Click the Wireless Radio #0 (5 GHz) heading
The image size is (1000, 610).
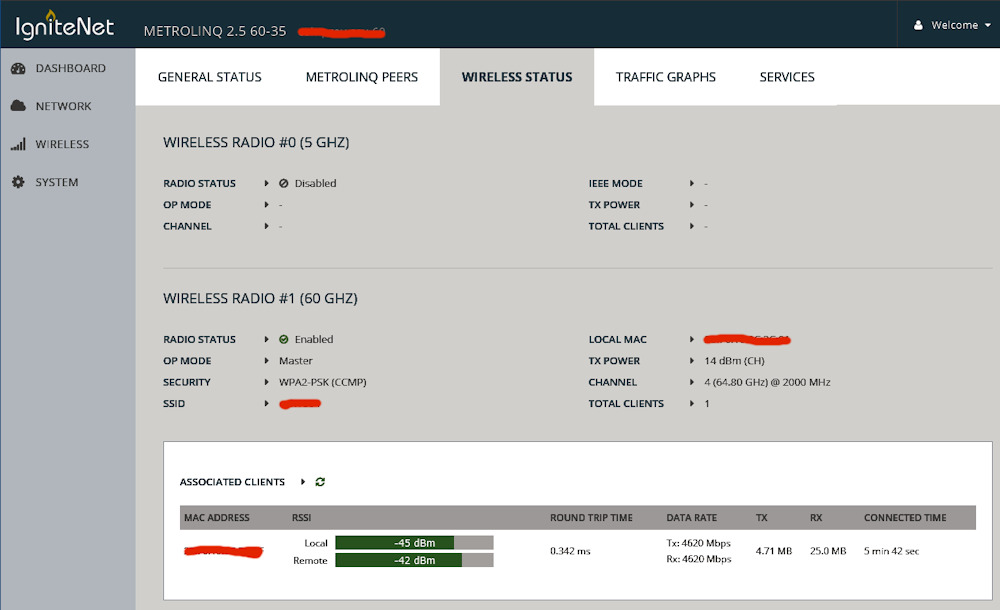click(256, 142)
